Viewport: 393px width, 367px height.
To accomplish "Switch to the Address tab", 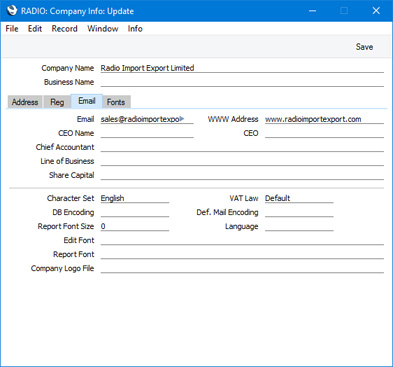I will [25, 102].
